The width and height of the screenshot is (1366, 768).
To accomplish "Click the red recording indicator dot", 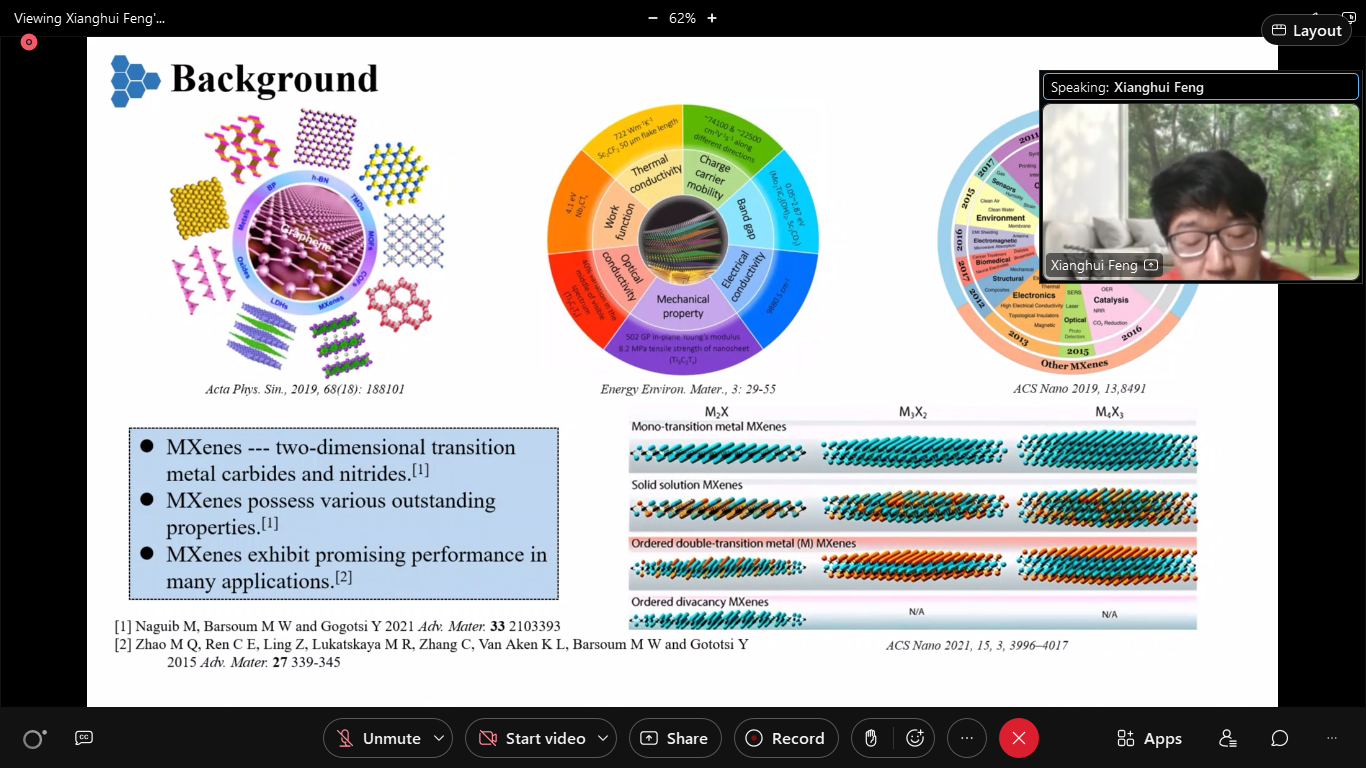I will pos(29,42).
